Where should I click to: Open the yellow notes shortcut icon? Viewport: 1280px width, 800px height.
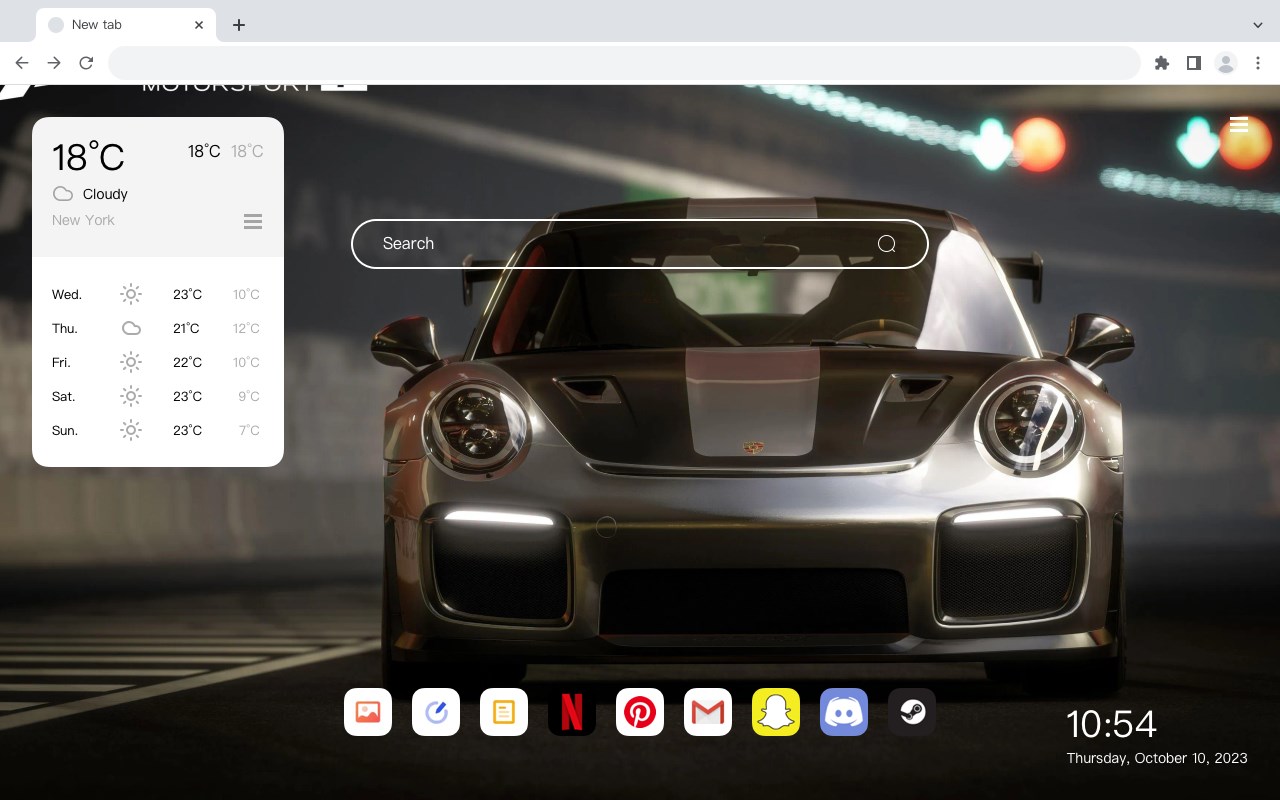coord(504,712)
